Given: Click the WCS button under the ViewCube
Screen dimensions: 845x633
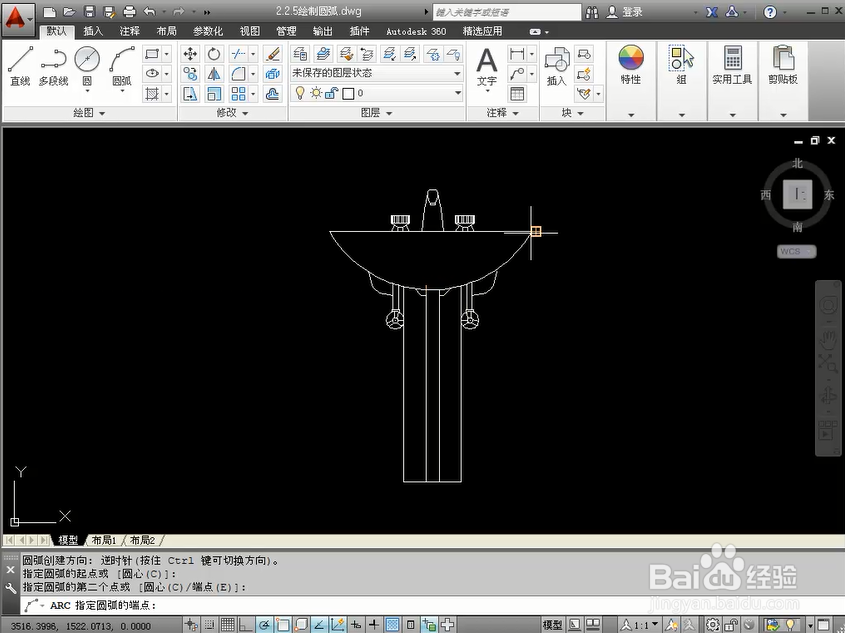Looking at the screenshot, I should [x=796, y=252].
